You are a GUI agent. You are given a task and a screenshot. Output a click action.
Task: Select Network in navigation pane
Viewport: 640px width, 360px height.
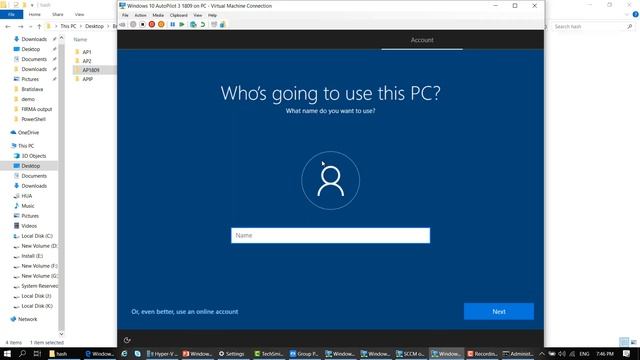click(27, 319)
